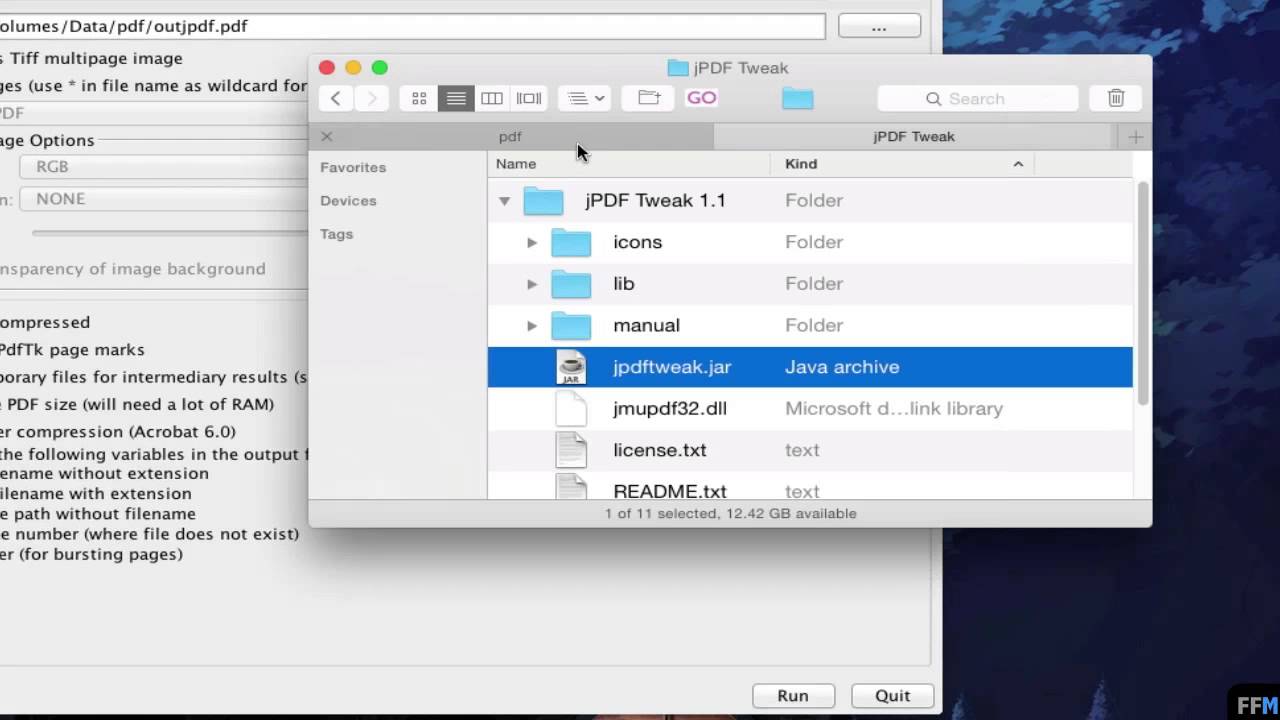Switch to the pdf tab
This screenshot has width=1280, height=720.
click(511, 136)
